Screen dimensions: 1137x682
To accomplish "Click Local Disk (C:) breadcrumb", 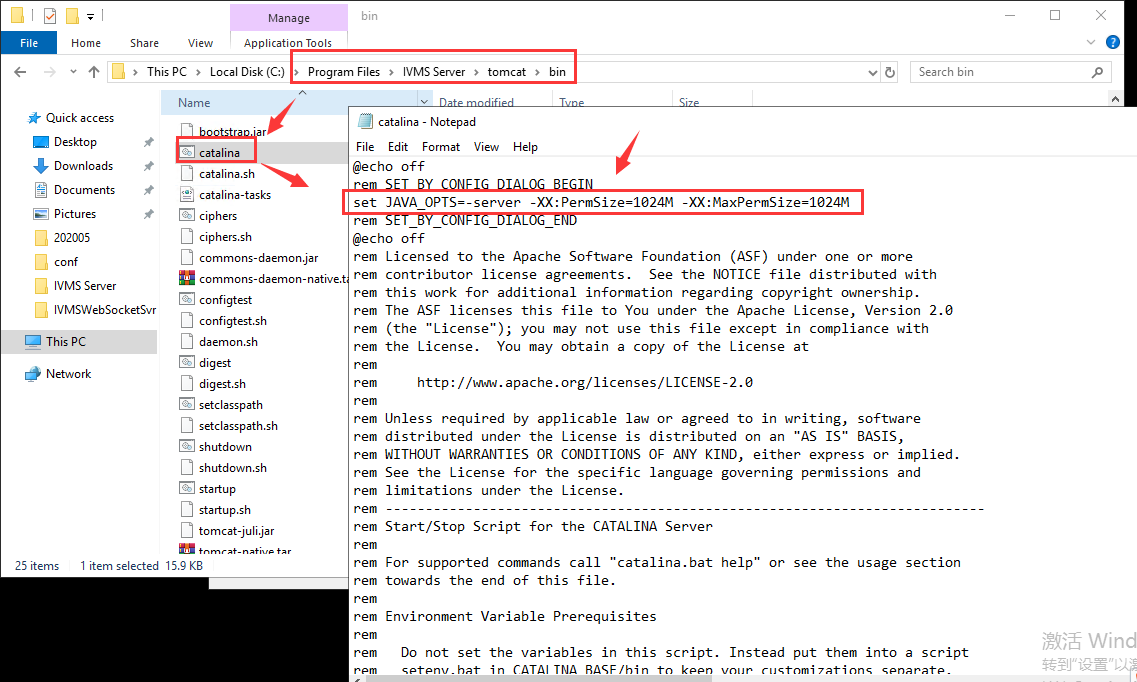I will pyautogui.click(x=247, y=72).
